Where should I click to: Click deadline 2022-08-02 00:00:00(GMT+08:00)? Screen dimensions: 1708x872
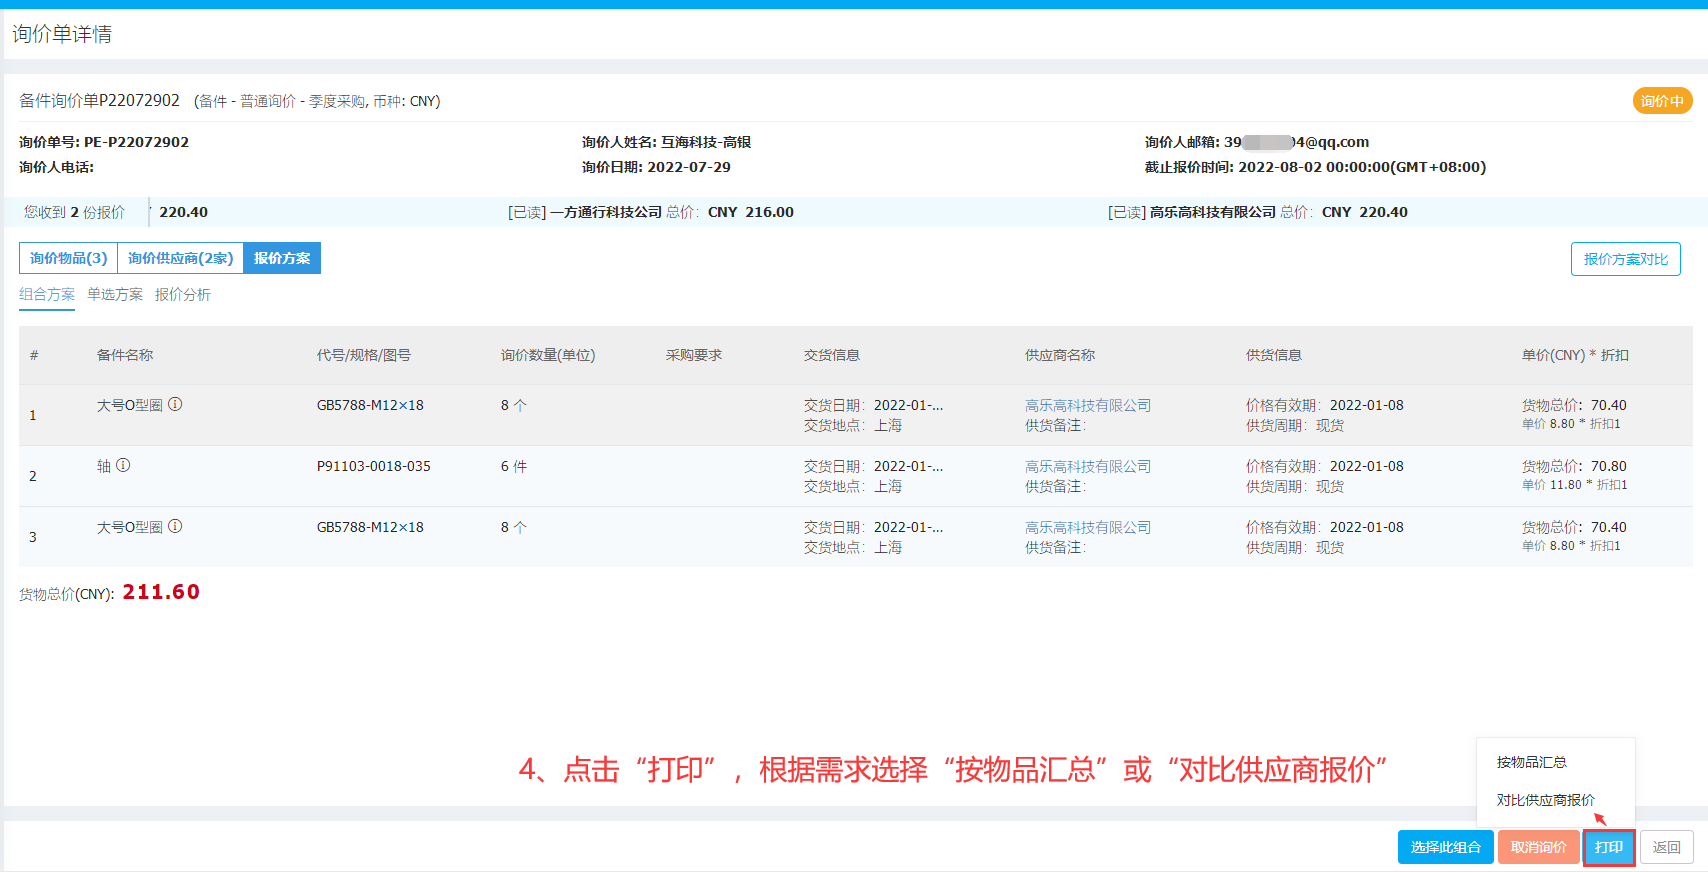(1362, 167)
